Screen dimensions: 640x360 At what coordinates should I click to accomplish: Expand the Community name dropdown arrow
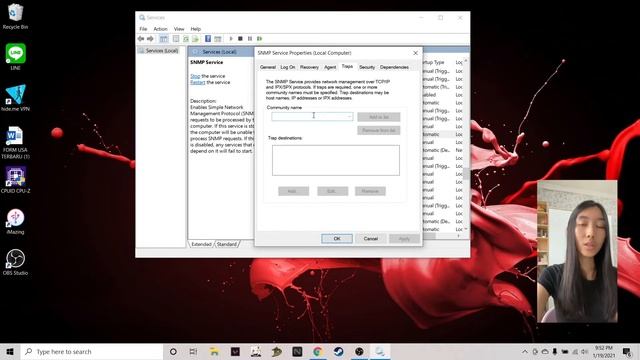349,116
